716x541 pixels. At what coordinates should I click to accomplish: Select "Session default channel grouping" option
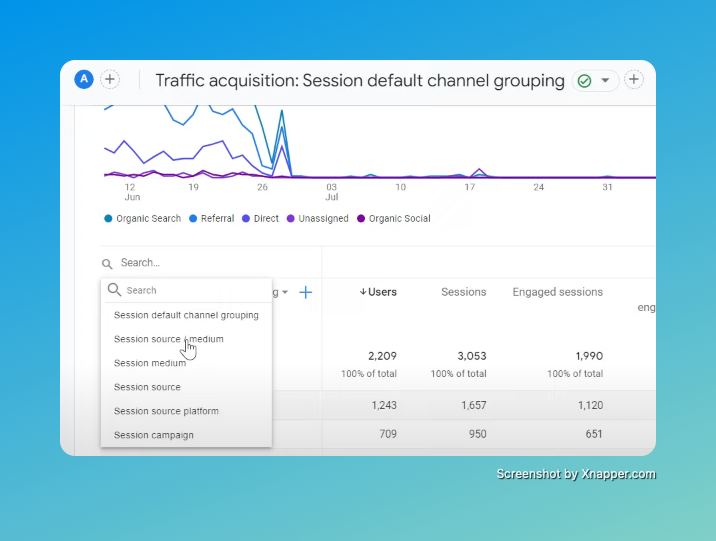pyautogui.click(x=186, y=315)
